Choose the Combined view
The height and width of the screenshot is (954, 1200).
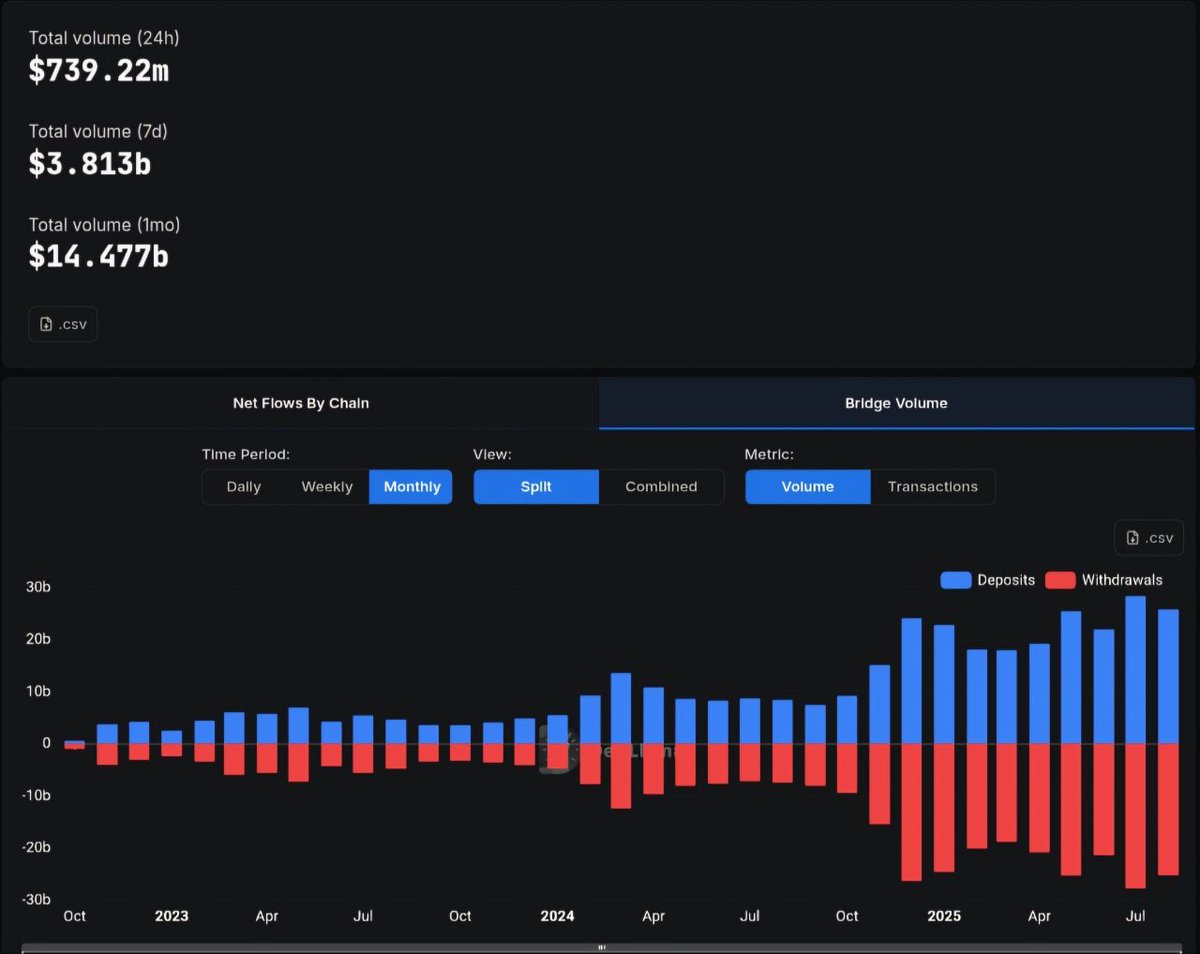(661, 487)
